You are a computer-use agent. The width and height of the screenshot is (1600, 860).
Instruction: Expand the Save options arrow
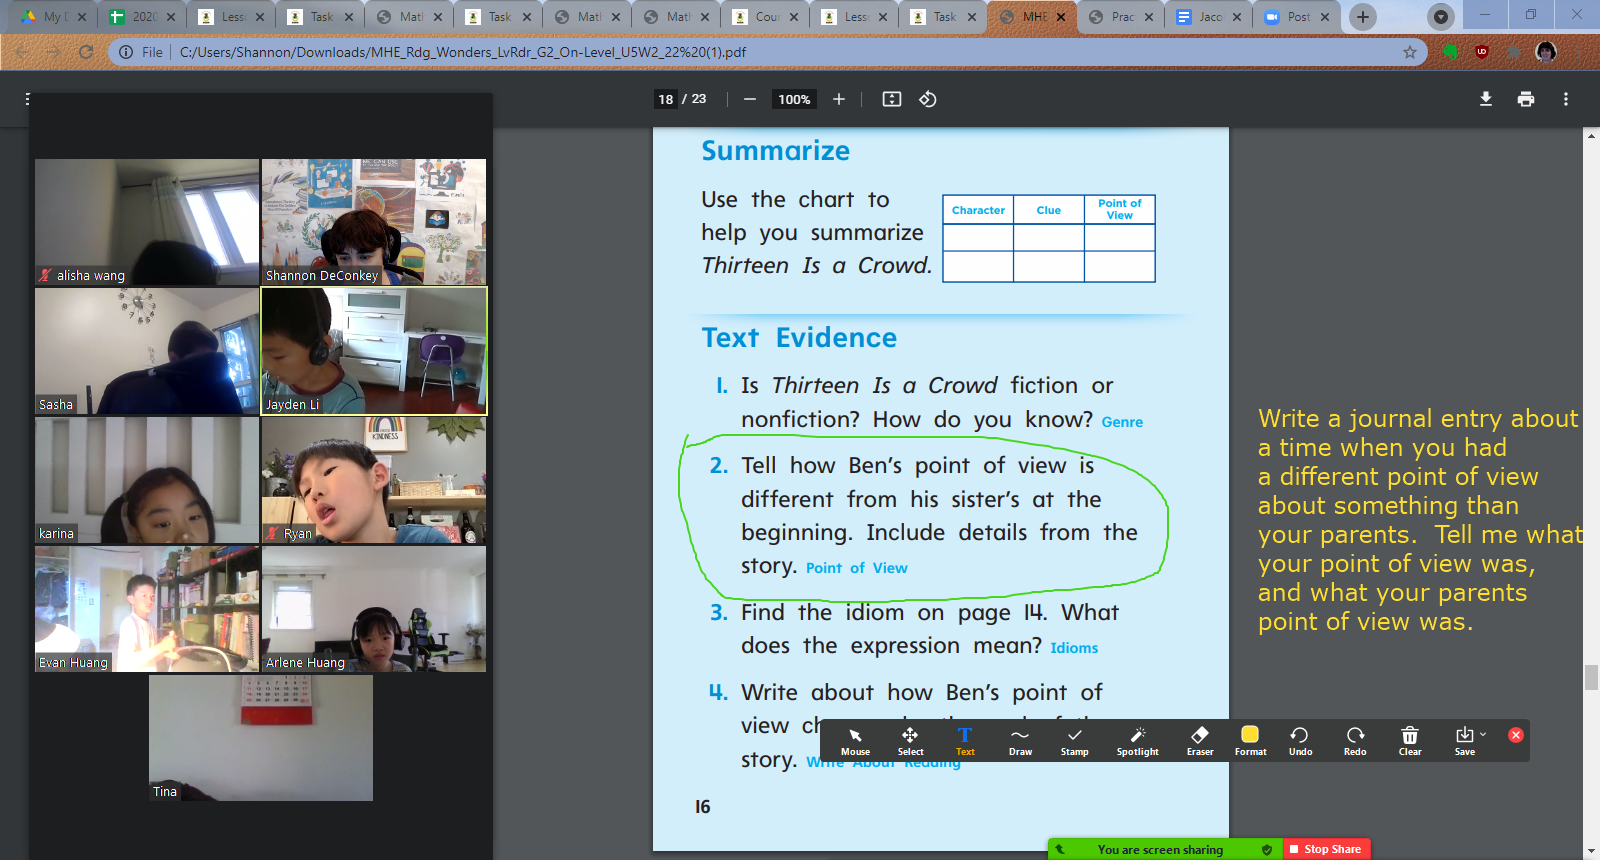[x=1483, y=734]
